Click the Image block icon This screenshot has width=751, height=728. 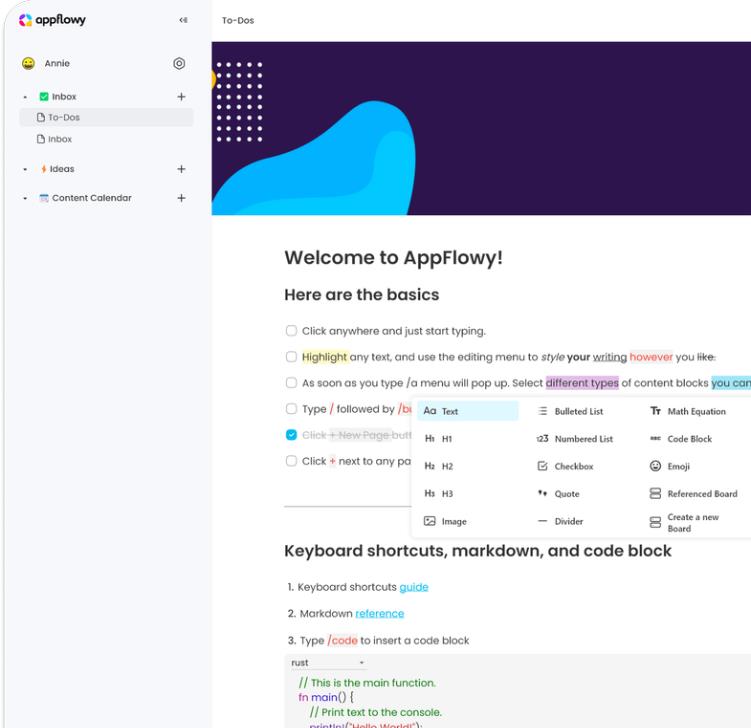pyautogui.click(x=430, y=521)
